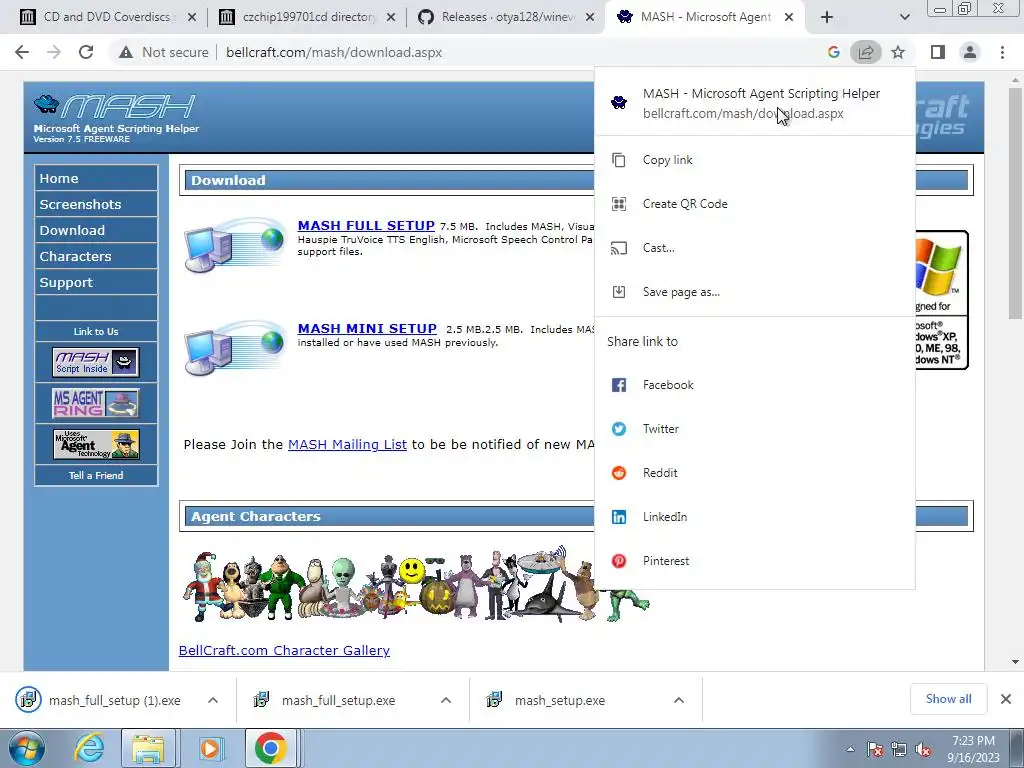Open Characters in the MASH sidebar
1024x768 pixels.
pos(96,257)
